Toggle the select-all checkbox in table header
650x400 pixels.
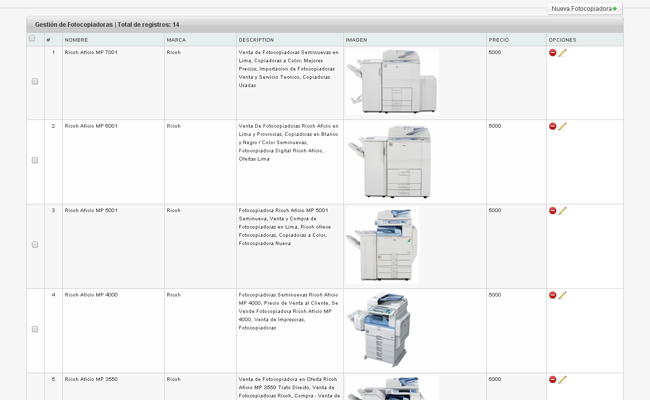click(32, 39)
